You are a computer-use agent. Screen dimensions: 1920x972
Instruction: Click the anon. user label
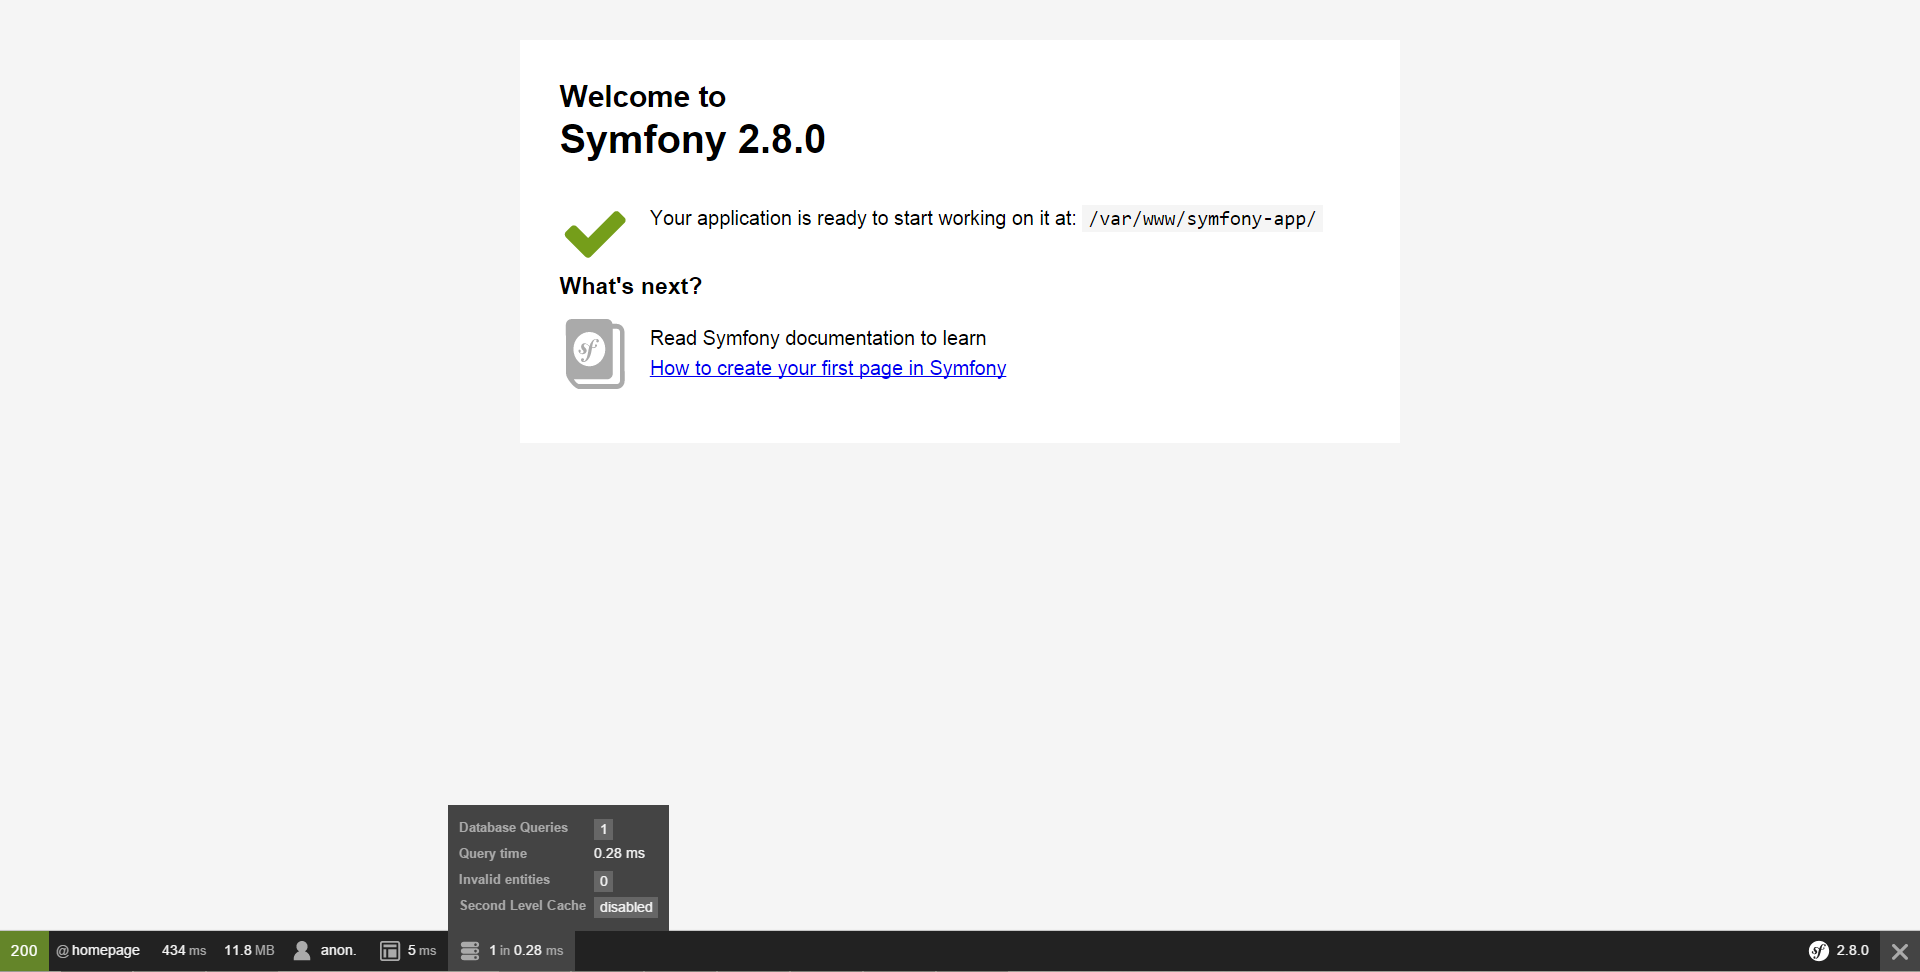[x=338, y=951]
